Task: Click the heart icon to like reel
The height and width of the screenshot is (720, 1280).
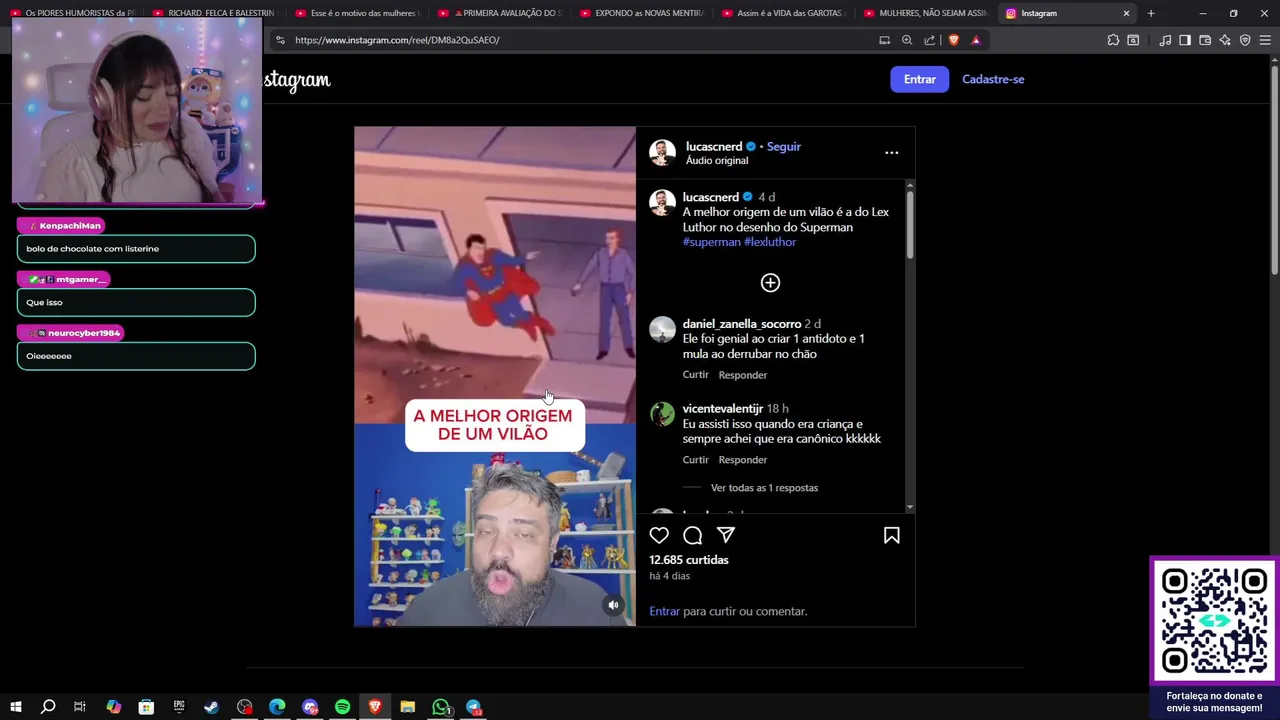Action: [659, 535]
